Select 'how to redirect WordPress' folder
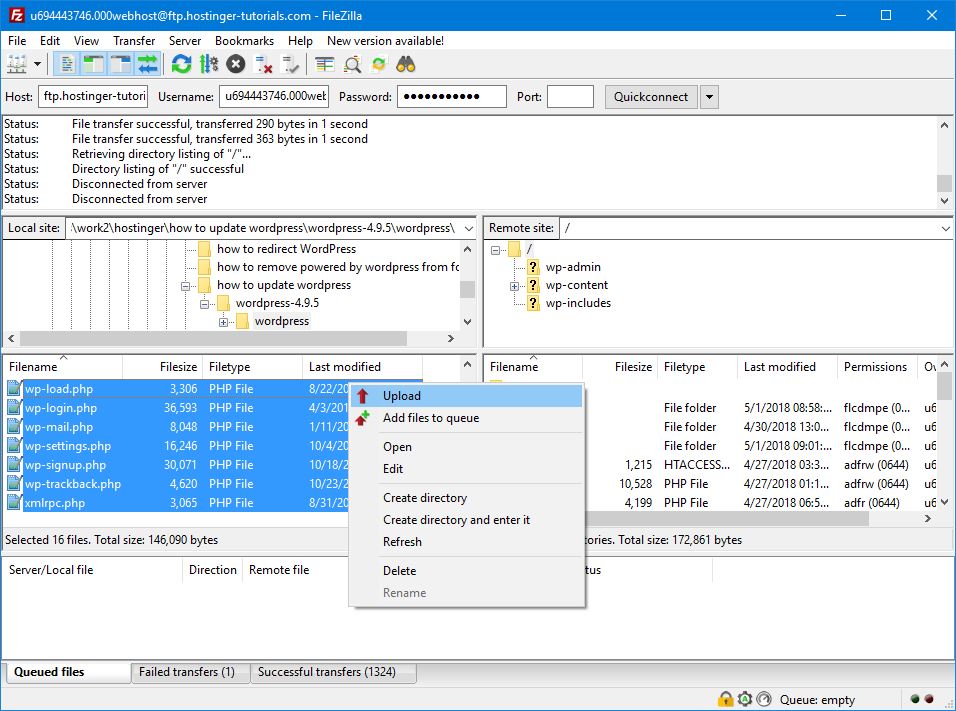This screenshot has height=711, width=956. 286,248
